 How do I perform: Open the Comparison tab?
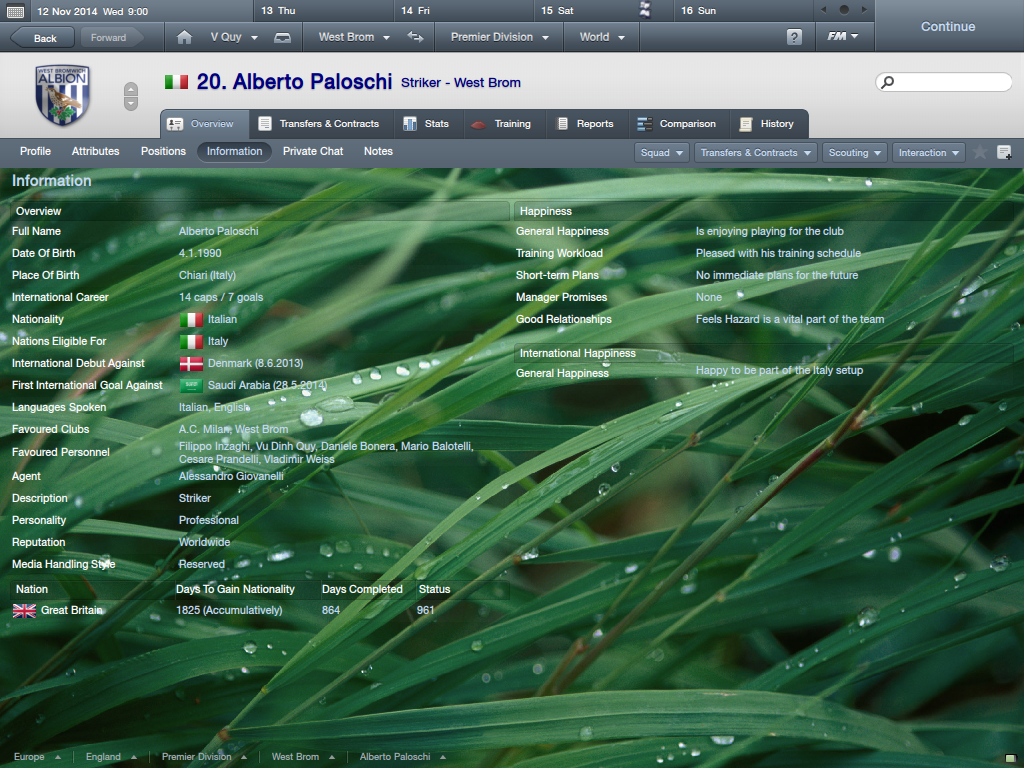[679, 123]
